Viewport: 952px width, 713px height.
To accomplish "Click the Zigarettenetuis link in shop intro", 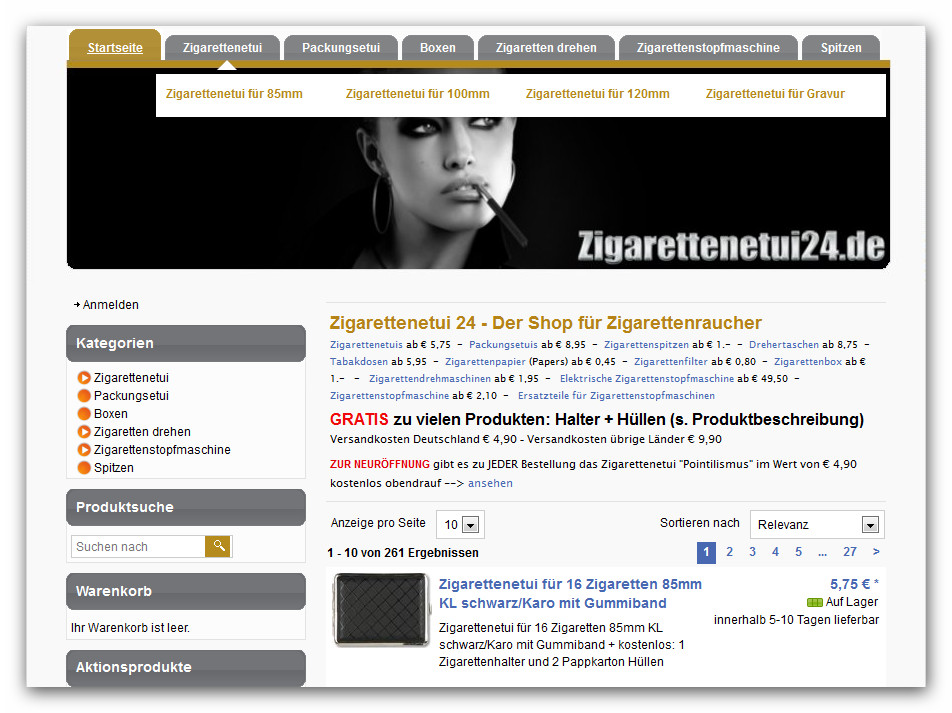I will 366,344.
